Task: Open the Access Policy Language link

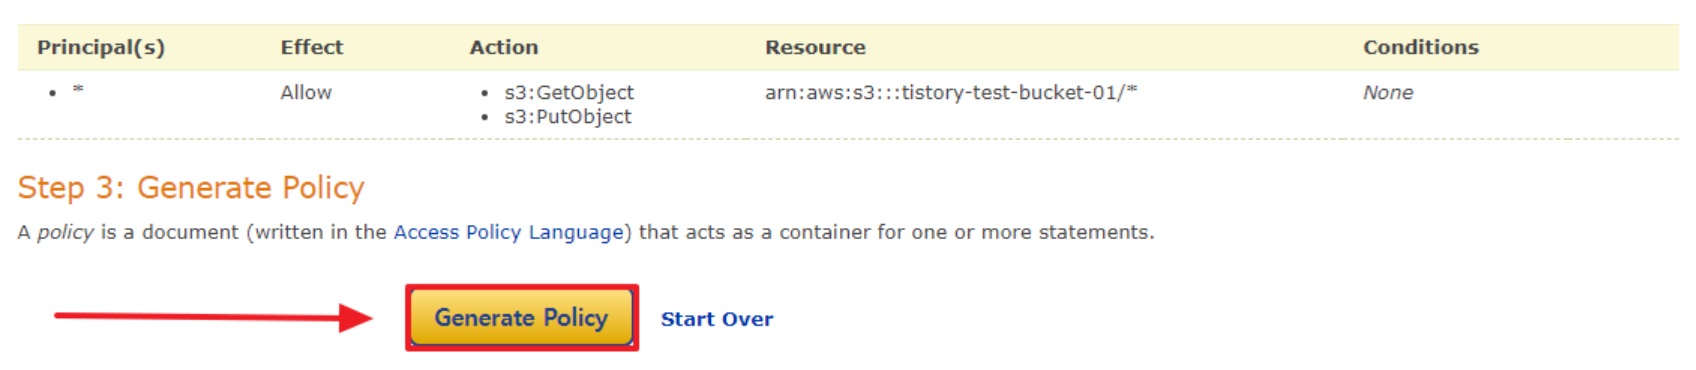Action: coord(508,232)
